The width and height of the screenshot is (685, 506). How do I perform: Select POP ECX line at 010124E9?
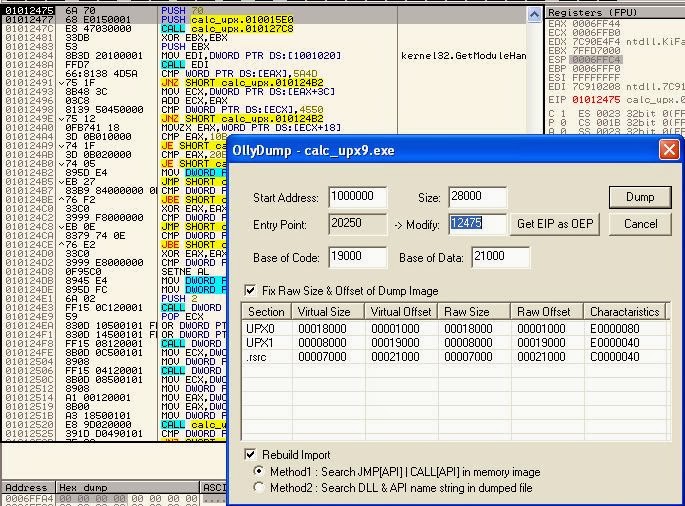click(x=116, y=316)
